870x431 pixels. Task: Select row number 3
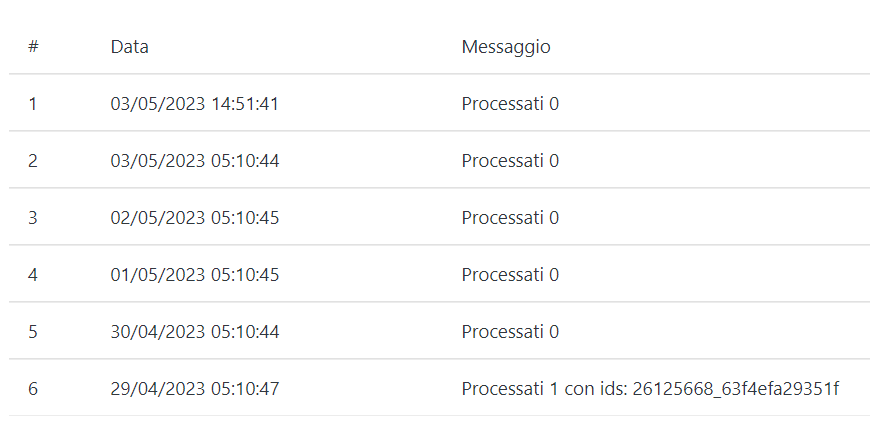pyautogui.click(x=33, y=217)
